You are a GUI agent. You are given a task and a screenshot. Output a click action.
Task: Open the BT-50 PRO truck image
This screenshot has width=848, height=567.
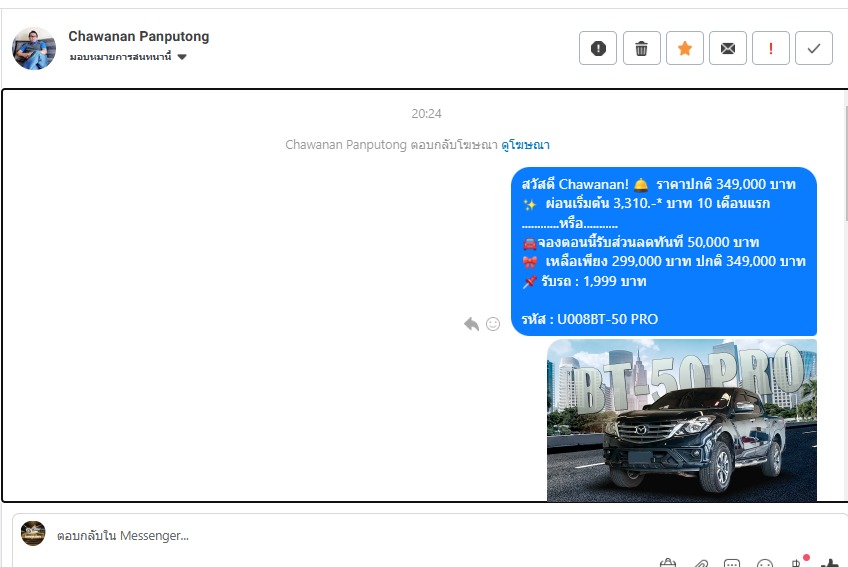[681, 420]
